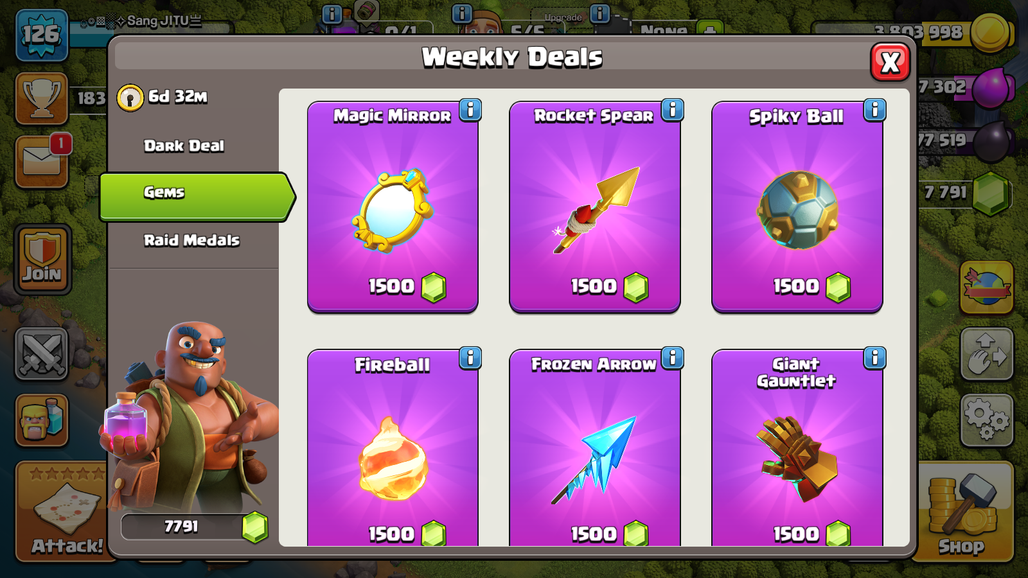
Task: Close the Weekly Deals window
Action: click(890, 63)
